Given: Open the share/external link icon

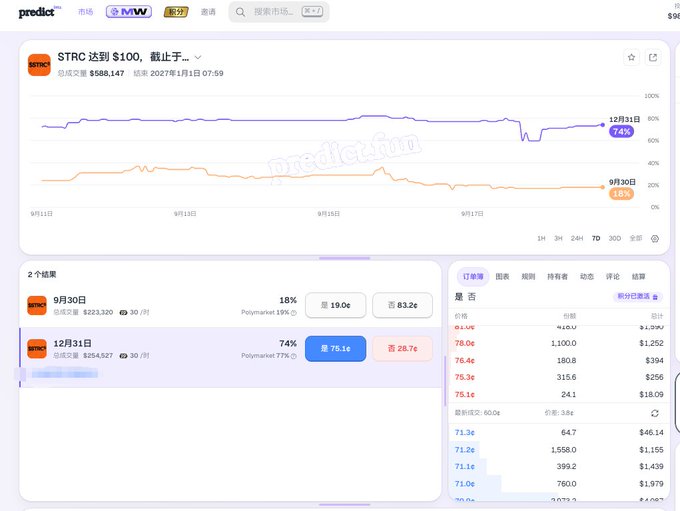Looking at the screenshot, I should pyautogui.click(x=653, y=57).
